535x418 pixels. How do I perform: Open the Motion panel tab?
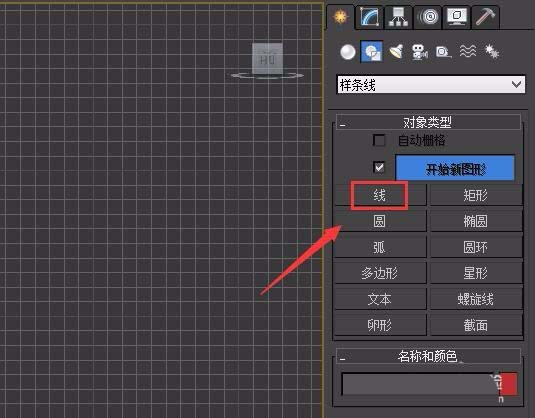[x=428, y=16]
